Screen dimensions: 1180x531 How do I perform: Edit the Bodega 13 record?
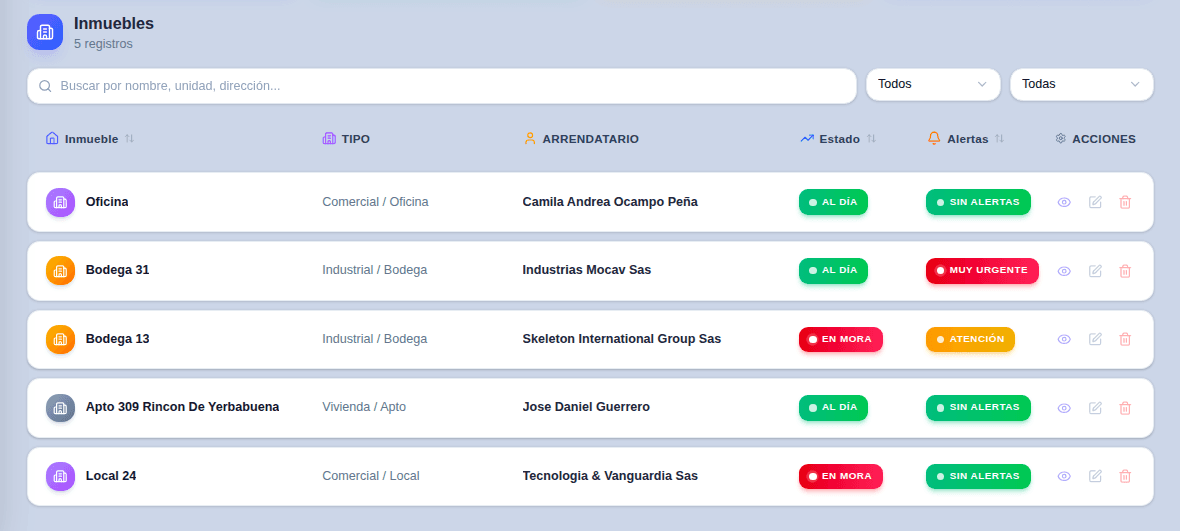coord(1095,339)
